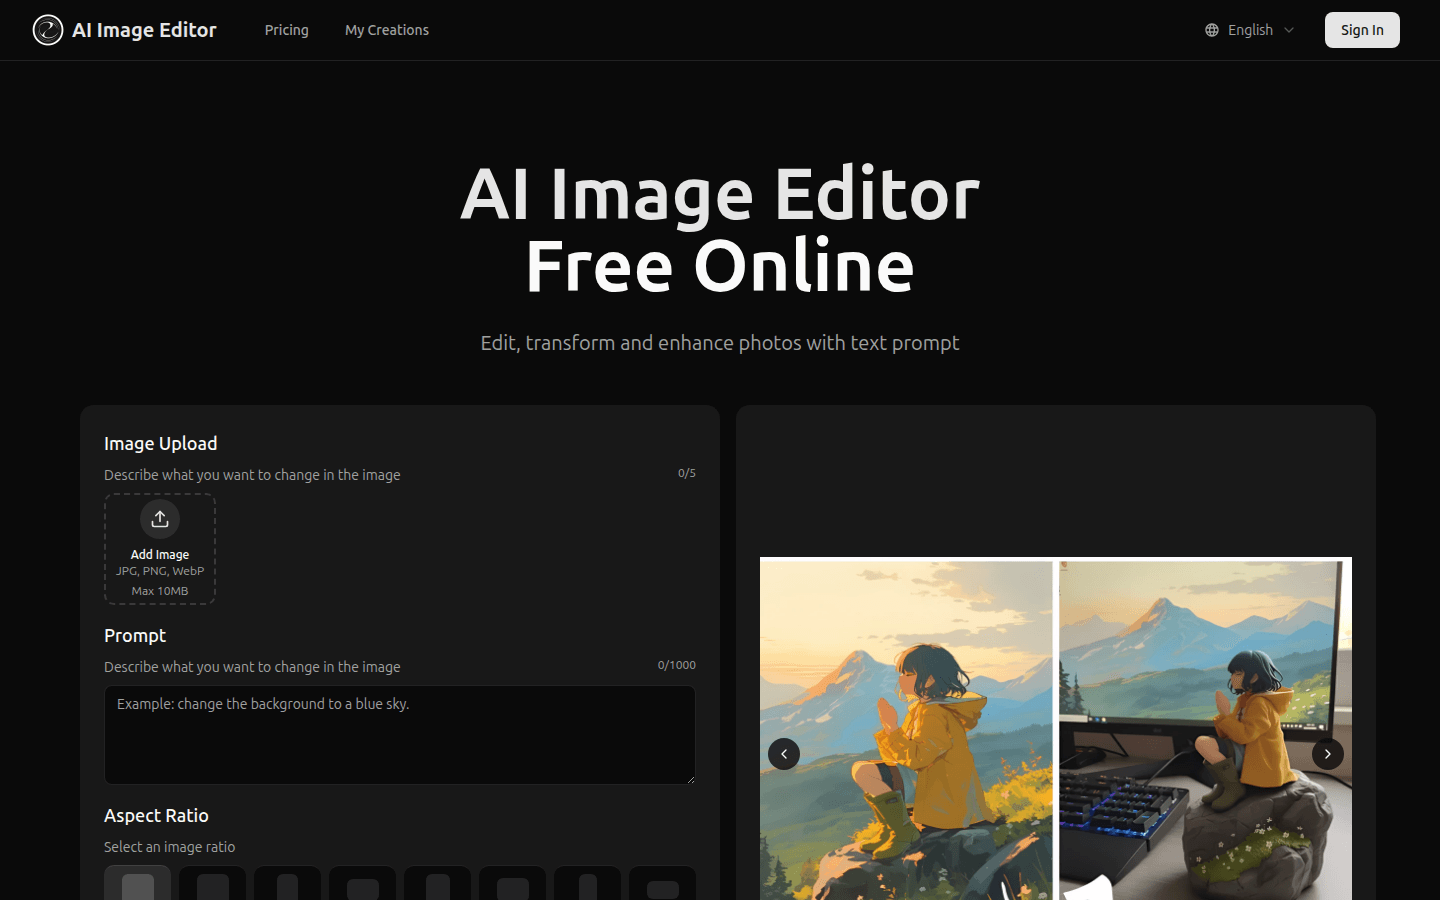Pick the narrow third aspect ratio option
This screenshot has width=1440, height=900.
click(x=288, y=884)
